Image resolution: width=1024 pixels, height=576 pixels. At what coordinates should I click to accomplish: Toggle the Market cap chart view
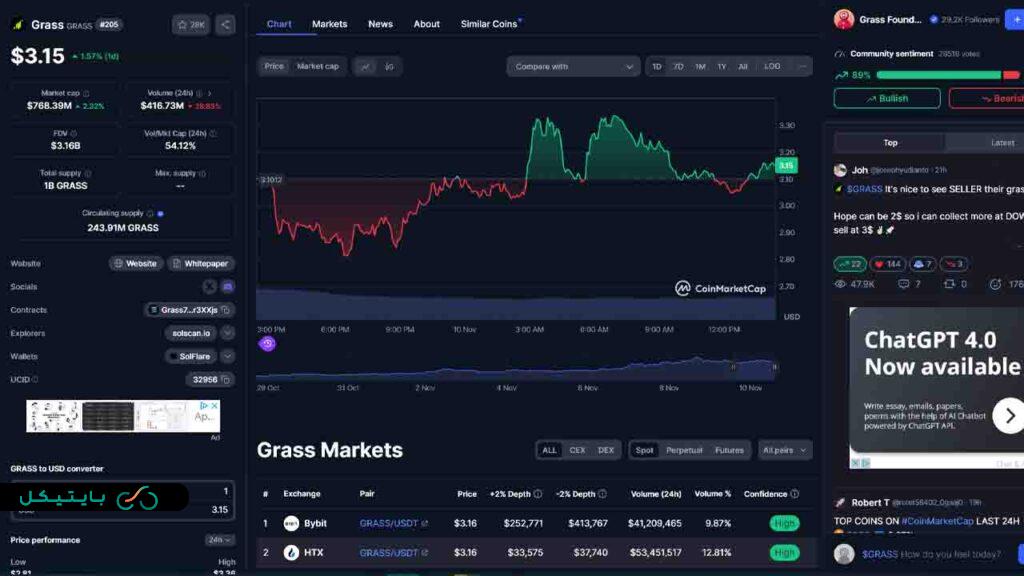click(x=319, y=65)
